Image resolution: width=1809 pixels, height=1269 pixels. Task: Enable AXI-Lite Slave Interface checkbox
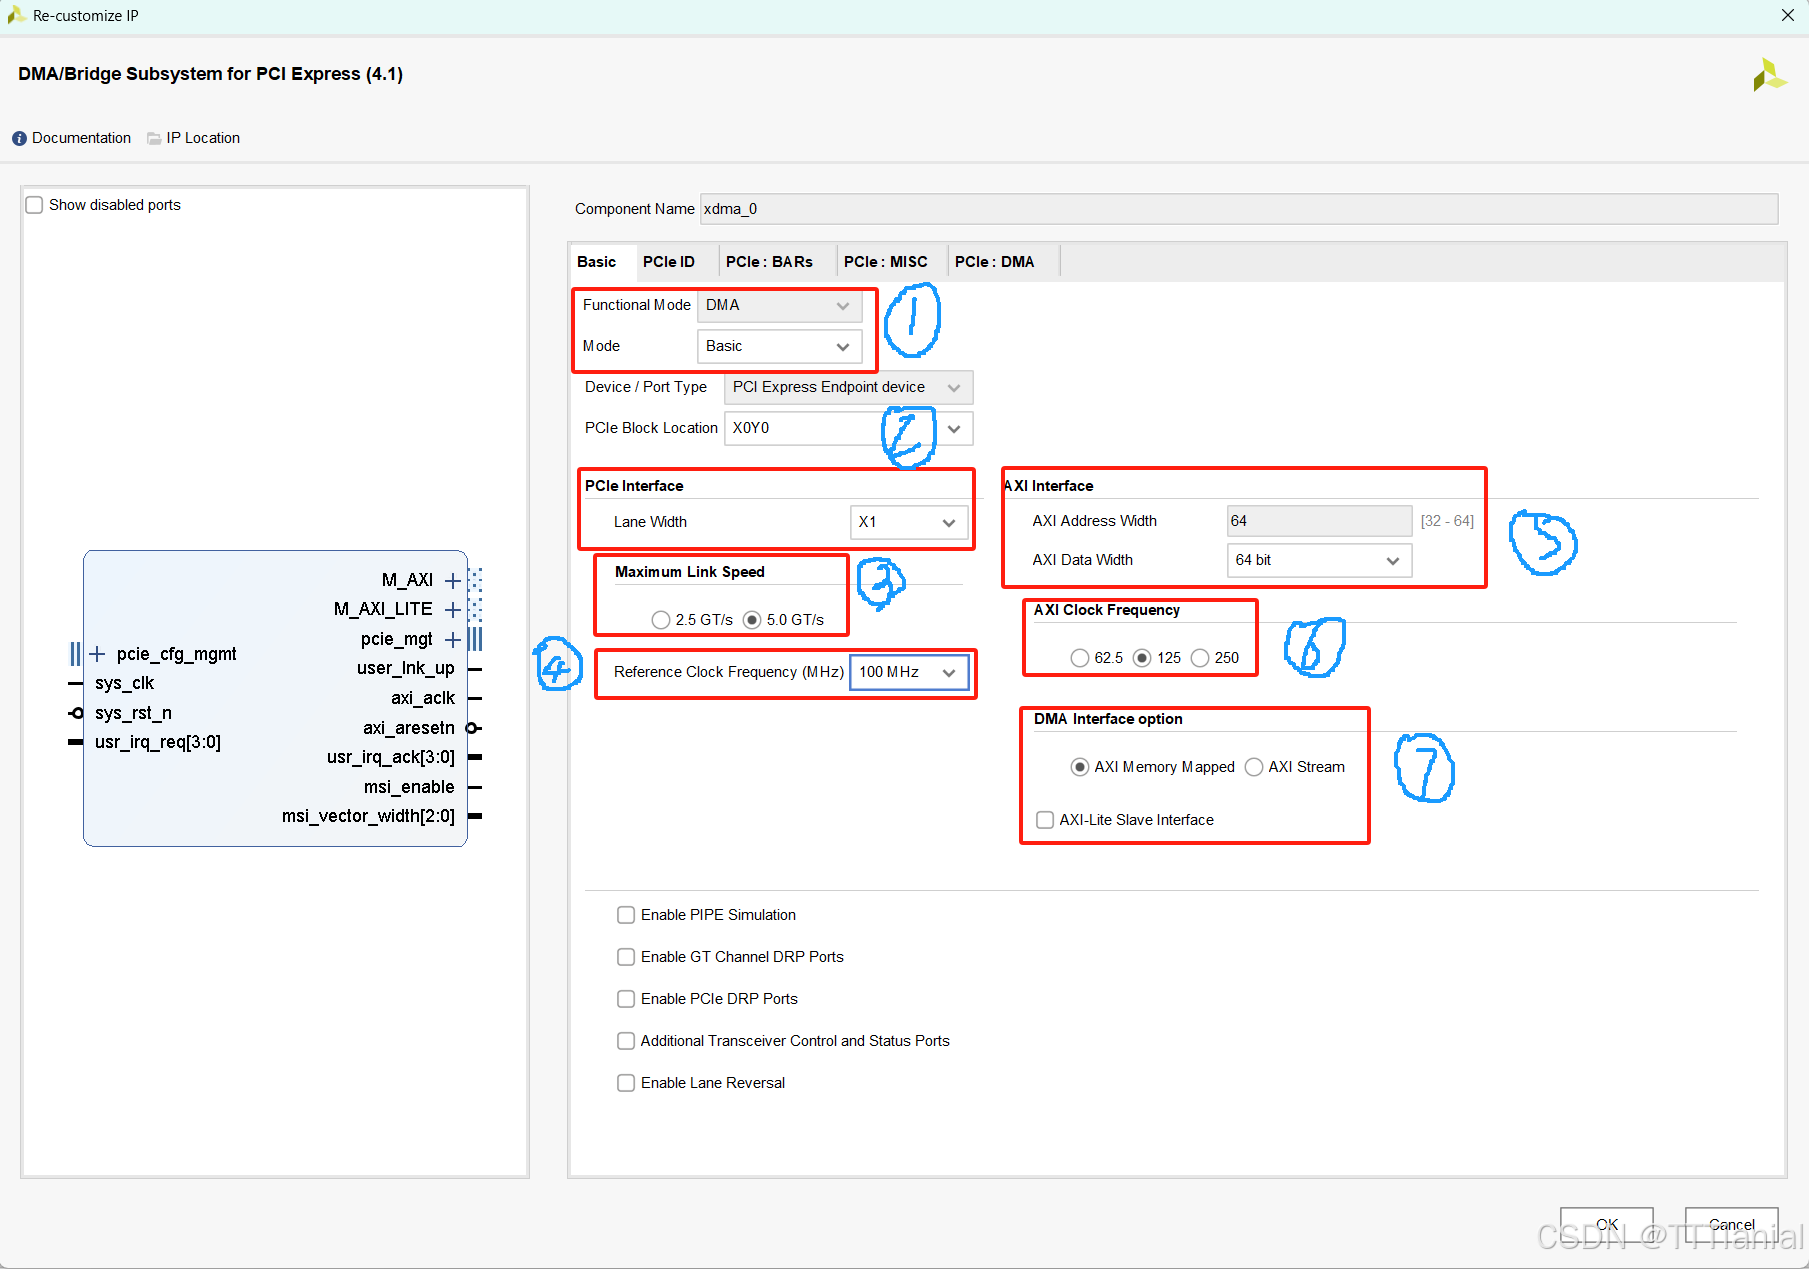tap(1045, 820)
